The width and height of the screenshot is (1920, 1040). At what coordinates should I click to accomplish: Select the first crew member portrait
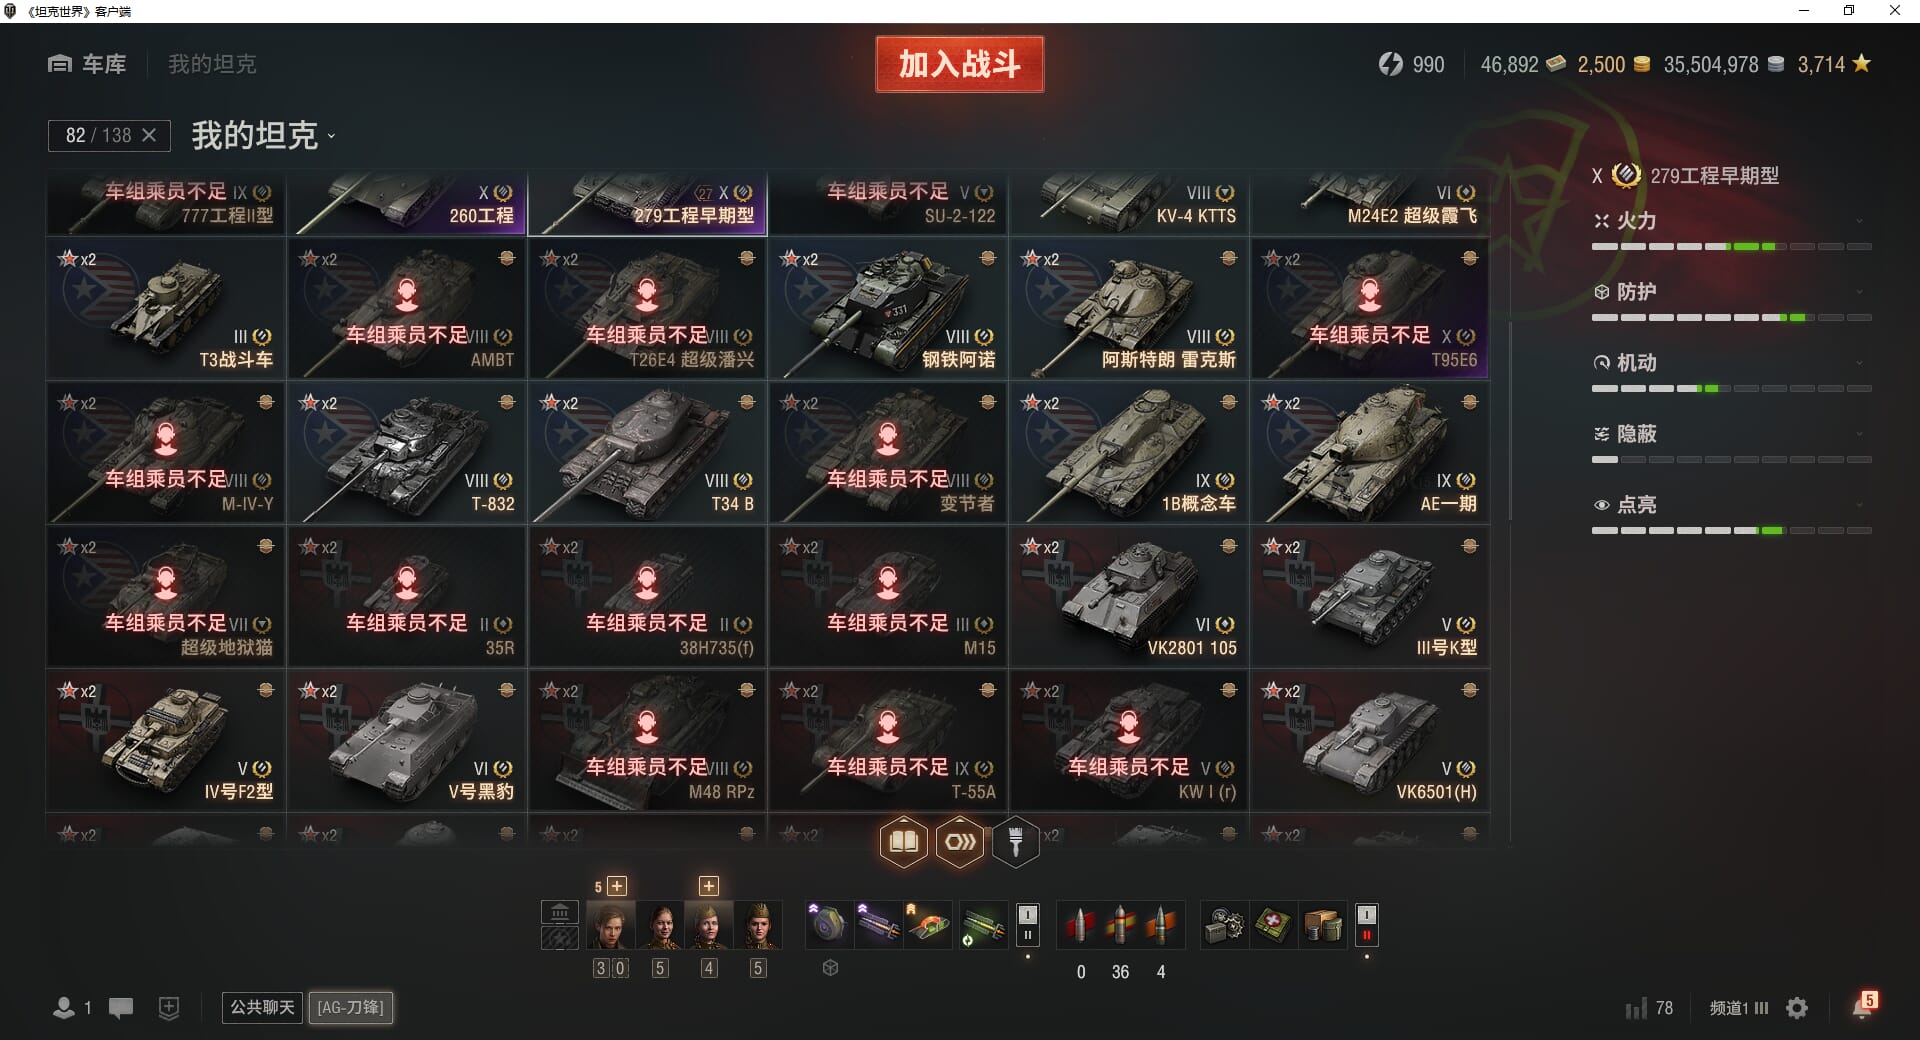[x=610, y=925]
